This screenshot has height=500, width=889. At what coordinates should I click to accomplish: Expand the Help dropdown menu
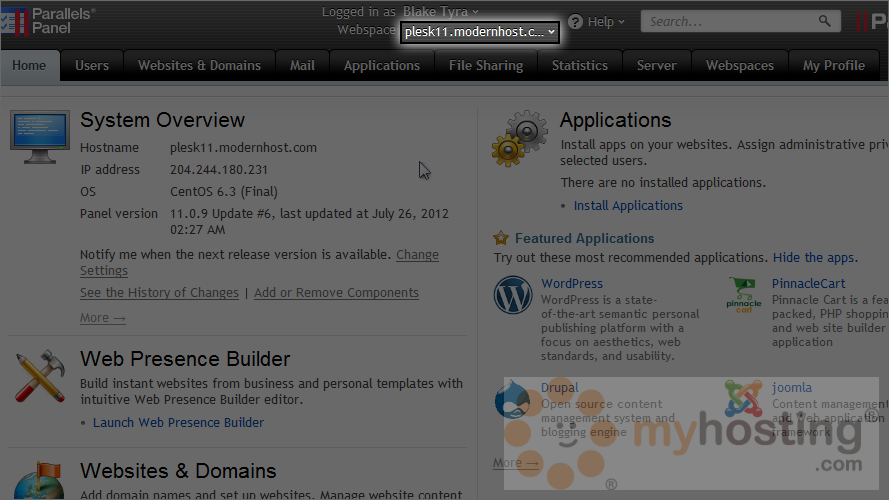(x=606, y=22)
